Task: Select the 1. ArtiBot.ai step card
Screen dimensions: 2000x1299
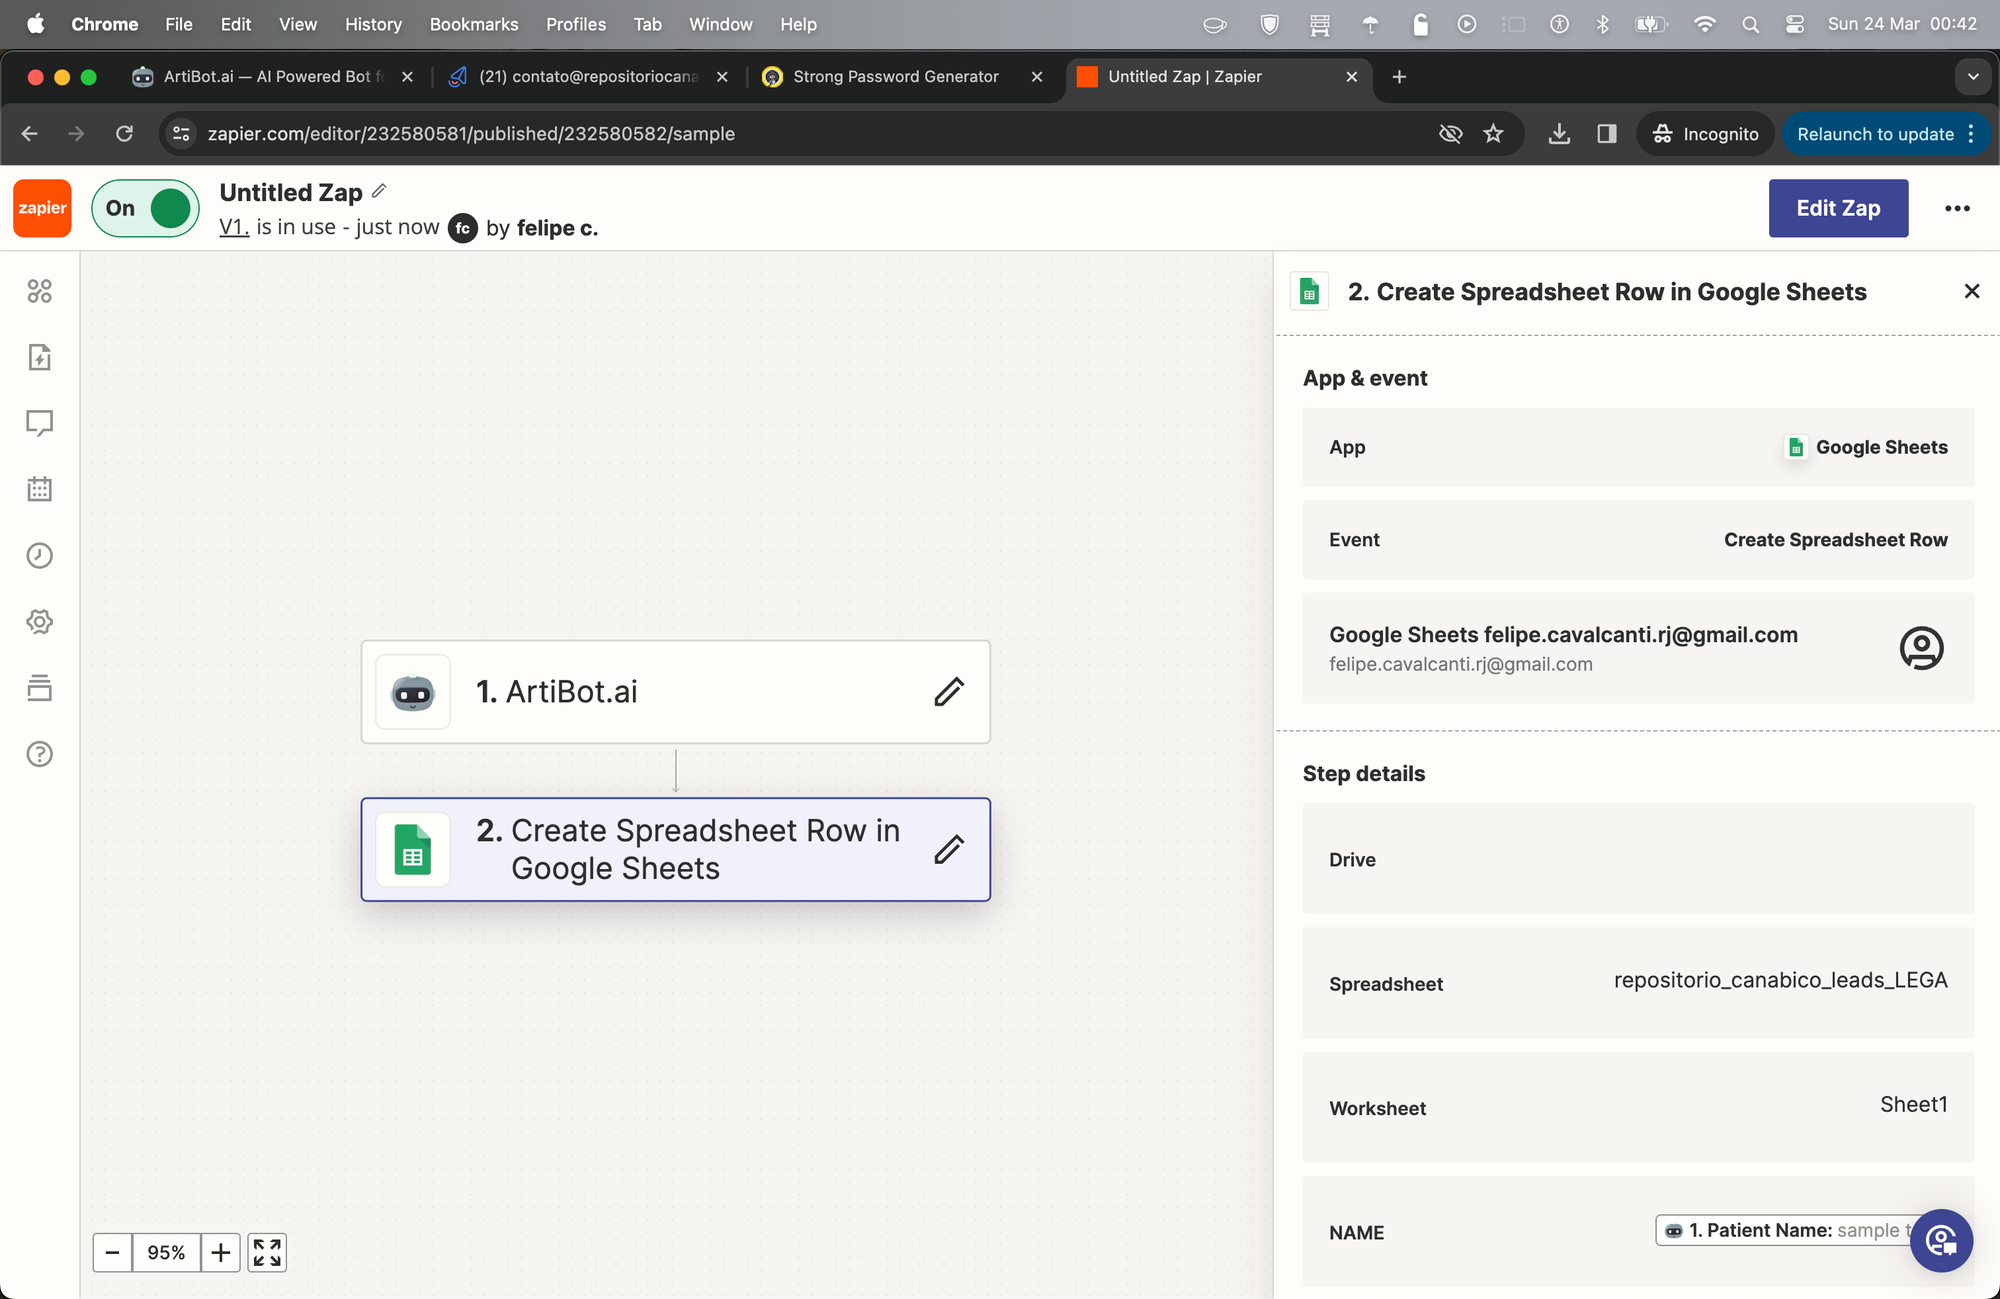Action: (675, 692)
